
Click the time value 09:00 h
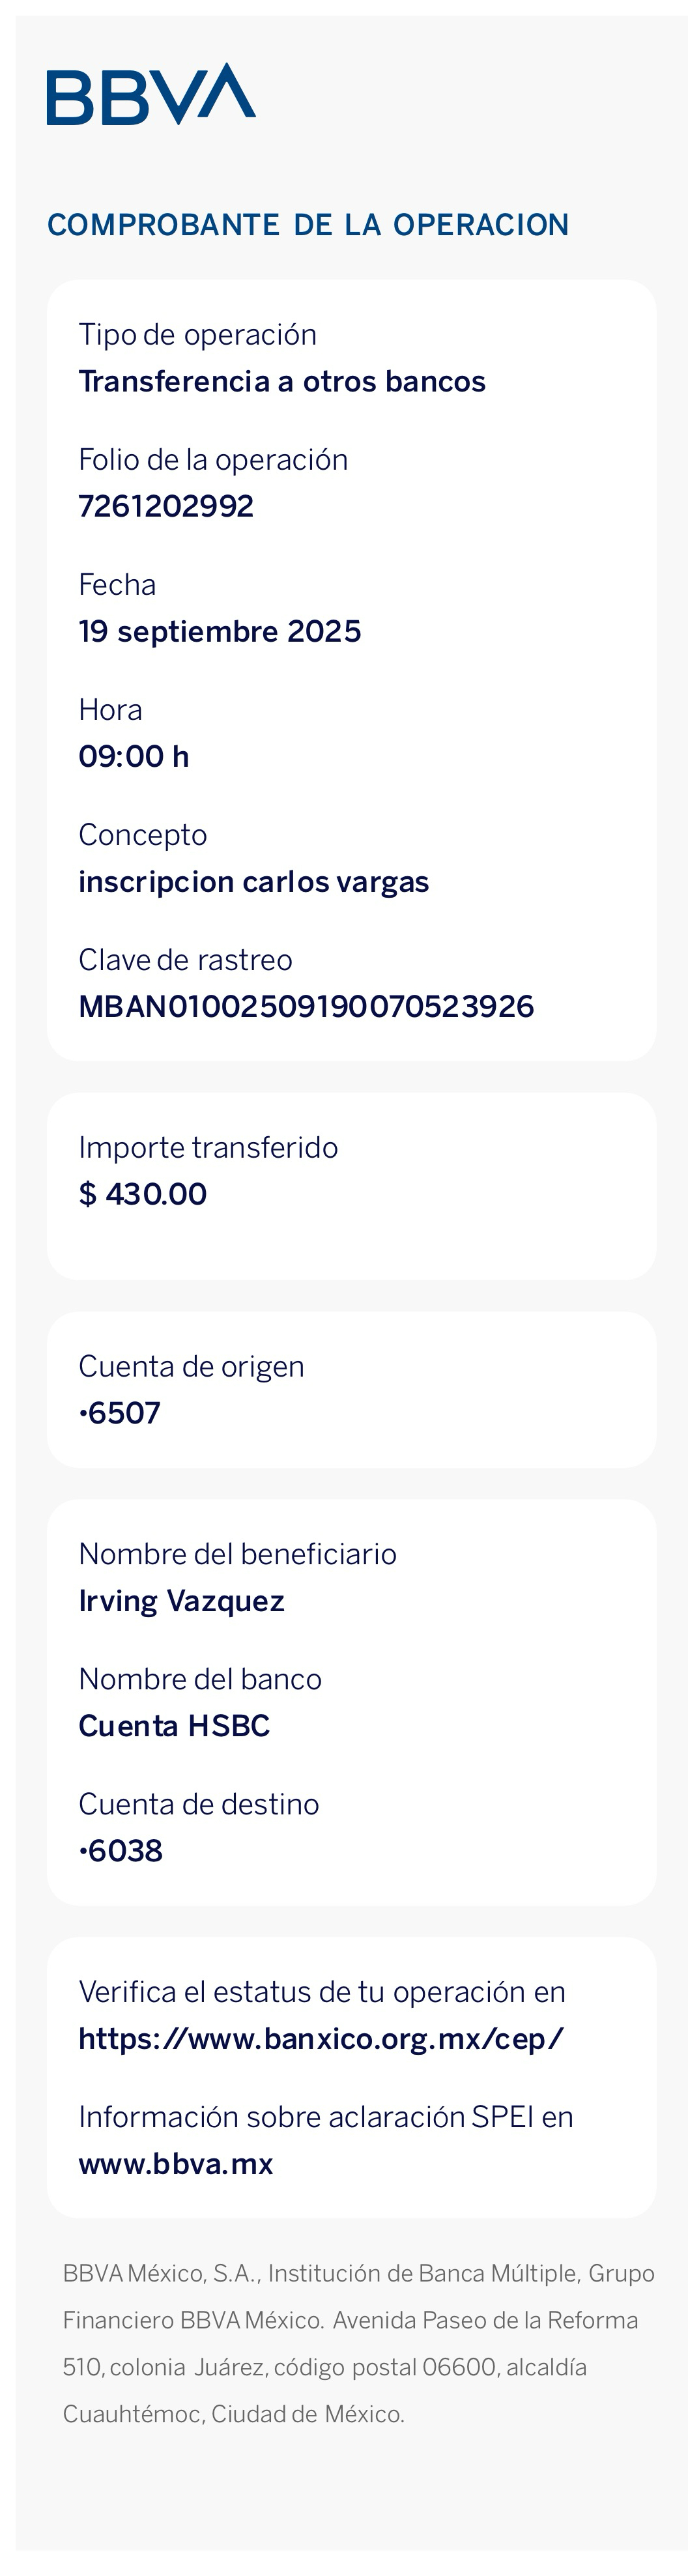[x=134, y=756]
